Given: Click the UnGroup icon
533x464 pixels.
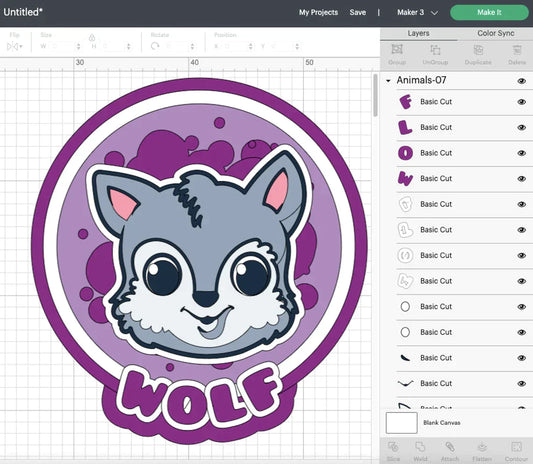Looking at the screenshot, I should pos(435,50).
